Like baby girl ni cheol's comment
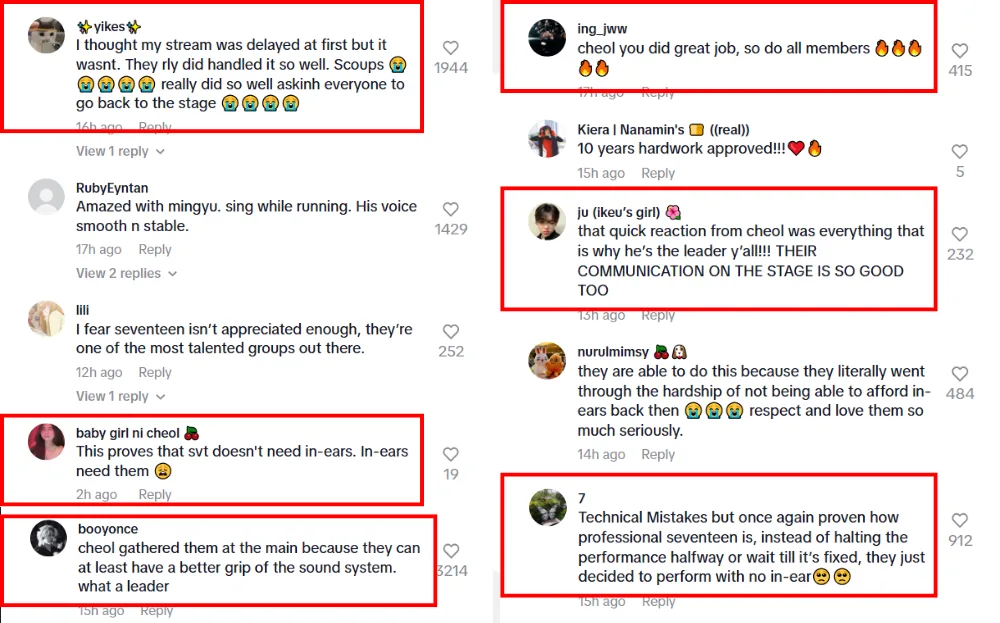1000x623 pixels. [x=450, y=454]
